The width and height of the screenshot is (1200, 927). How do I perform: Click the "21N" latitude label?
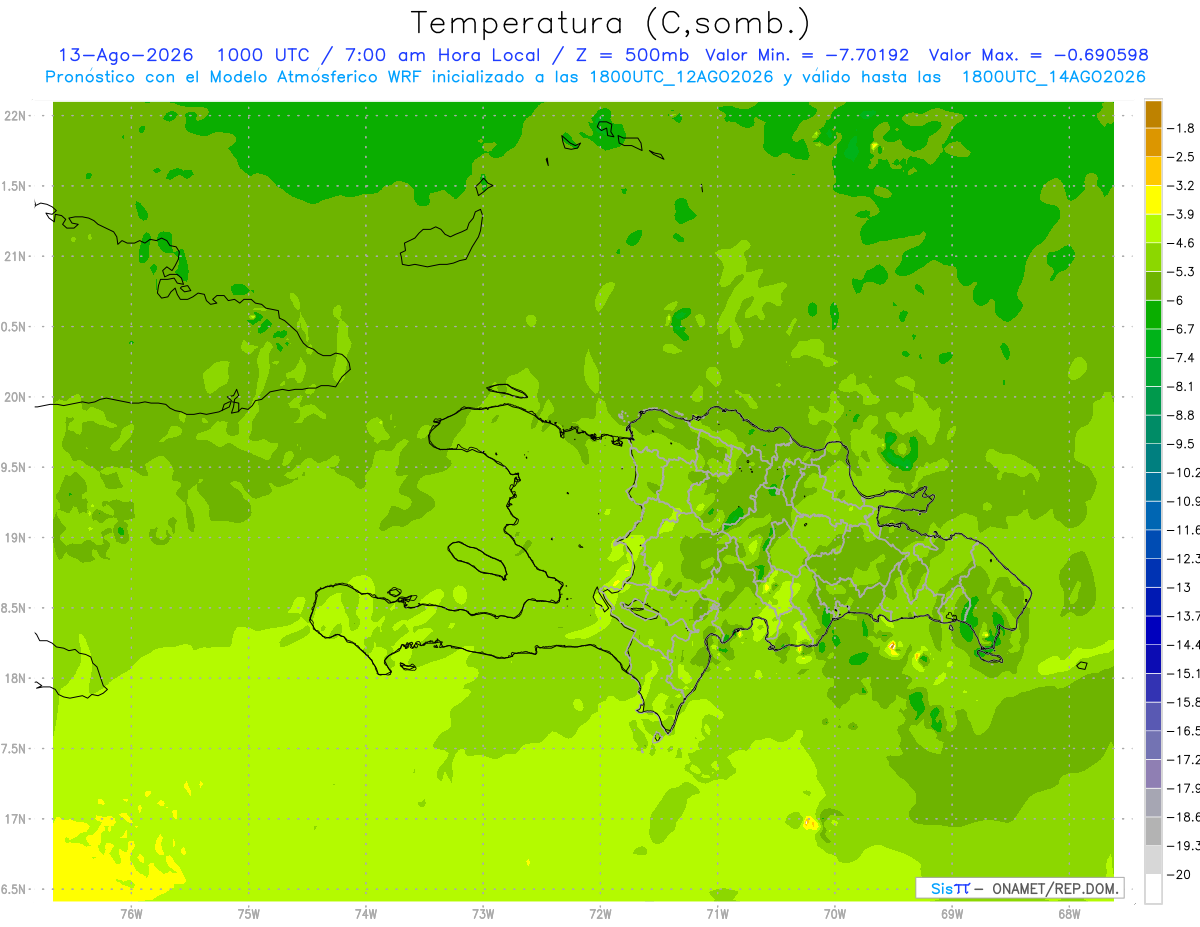17,257
